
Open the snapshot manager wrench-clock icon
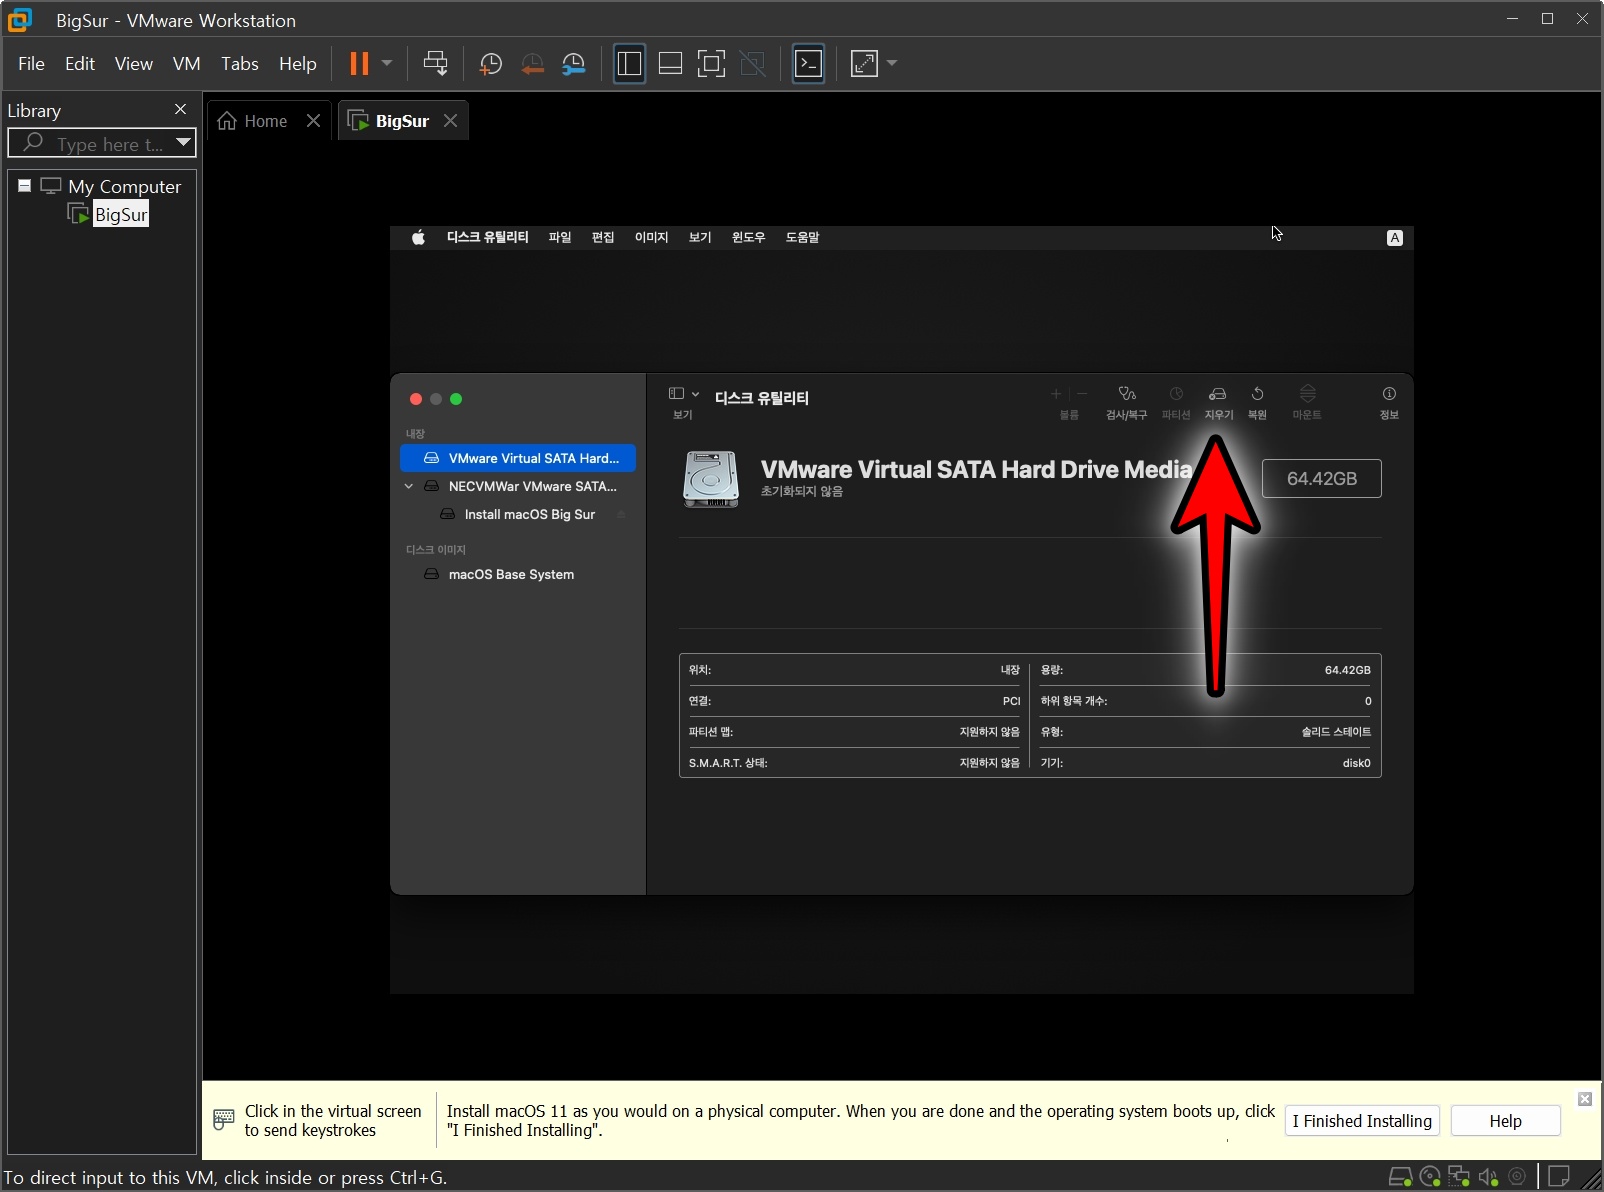(x=574, y=64)
